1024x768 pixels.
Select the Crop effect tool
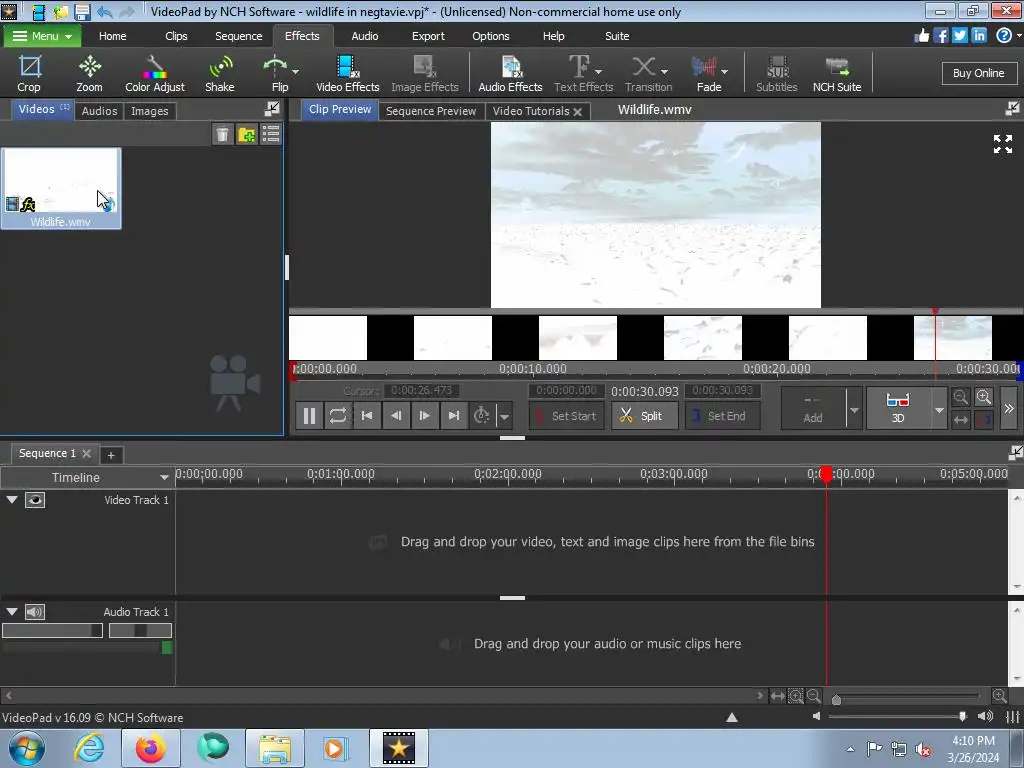tap(29, 74)
